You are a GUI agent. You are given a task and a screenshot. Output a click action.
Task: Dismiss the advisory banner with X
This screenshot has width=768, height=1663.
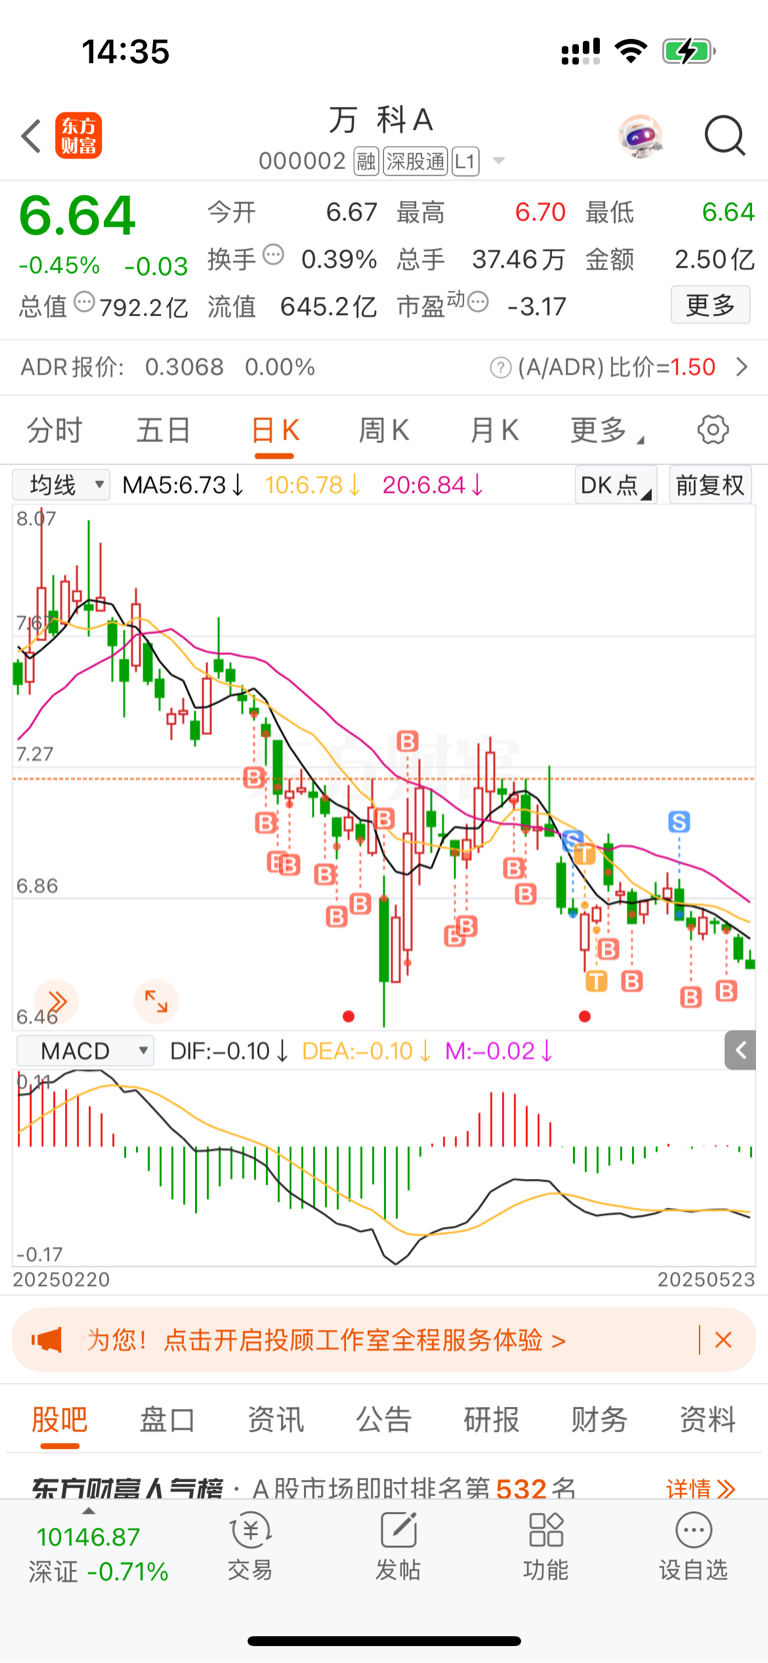coord(724,1340)
